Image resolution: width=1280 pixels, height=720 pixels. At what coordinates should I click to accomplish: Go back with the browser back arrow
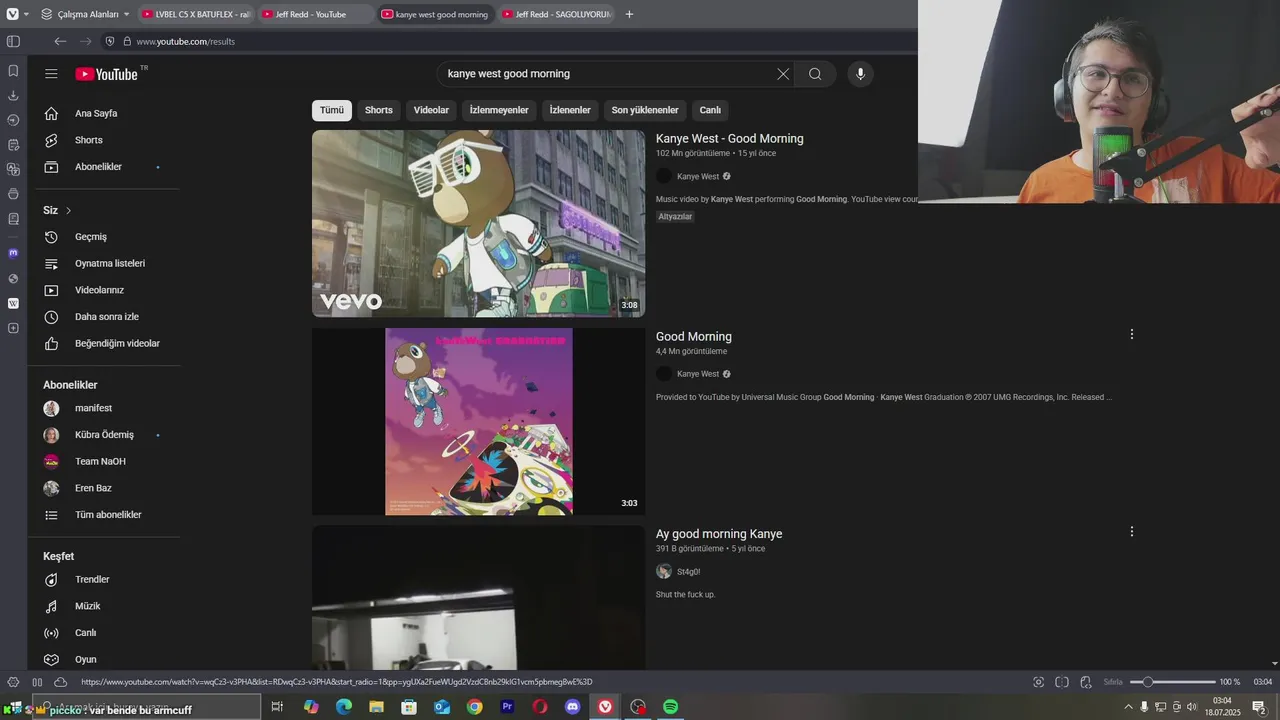click(60, 41)
